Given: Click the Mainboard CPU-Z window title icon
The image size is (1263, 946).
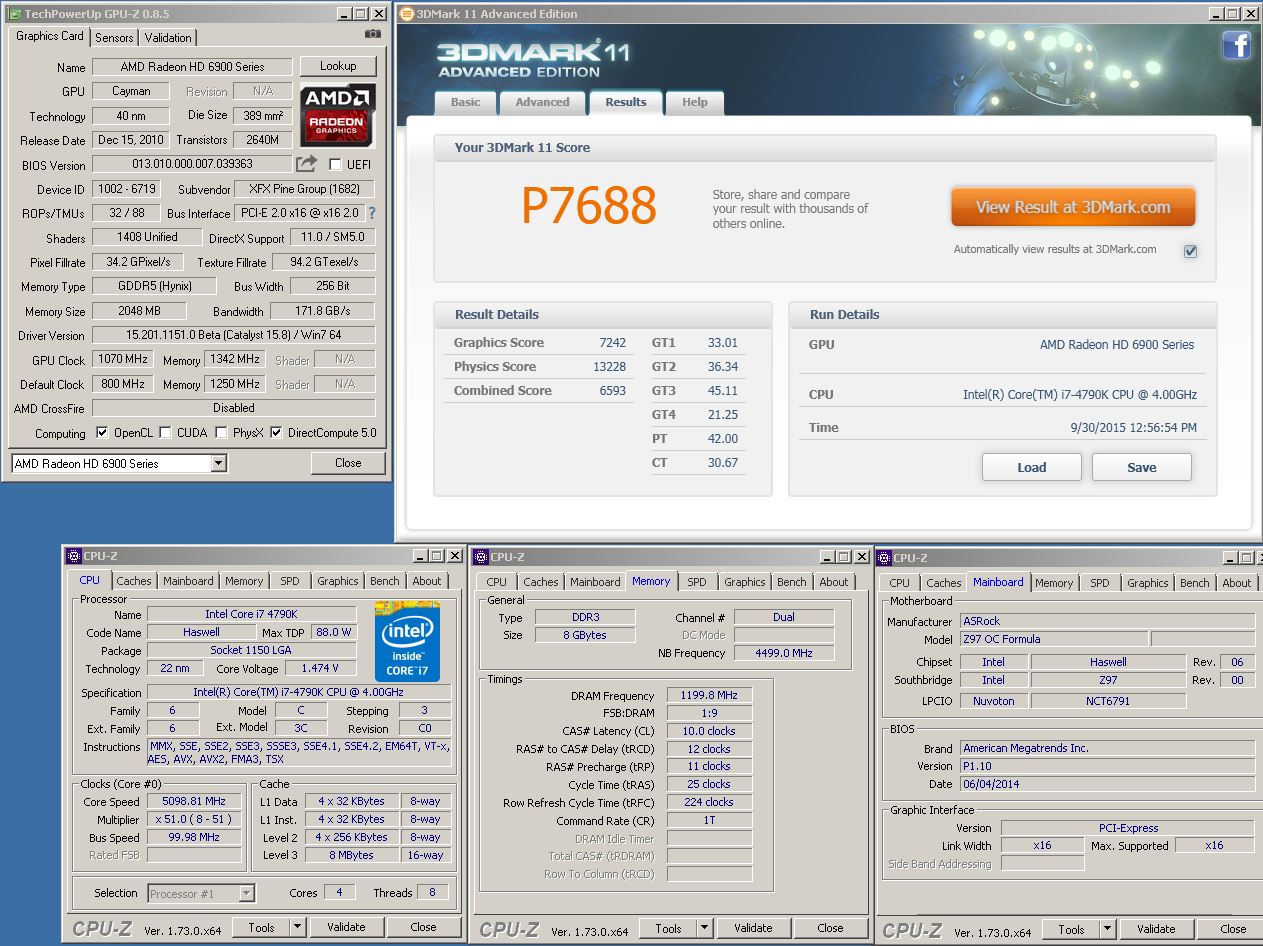Looking at the screenshot, I should pyautogui.click(x=884, y=558).
